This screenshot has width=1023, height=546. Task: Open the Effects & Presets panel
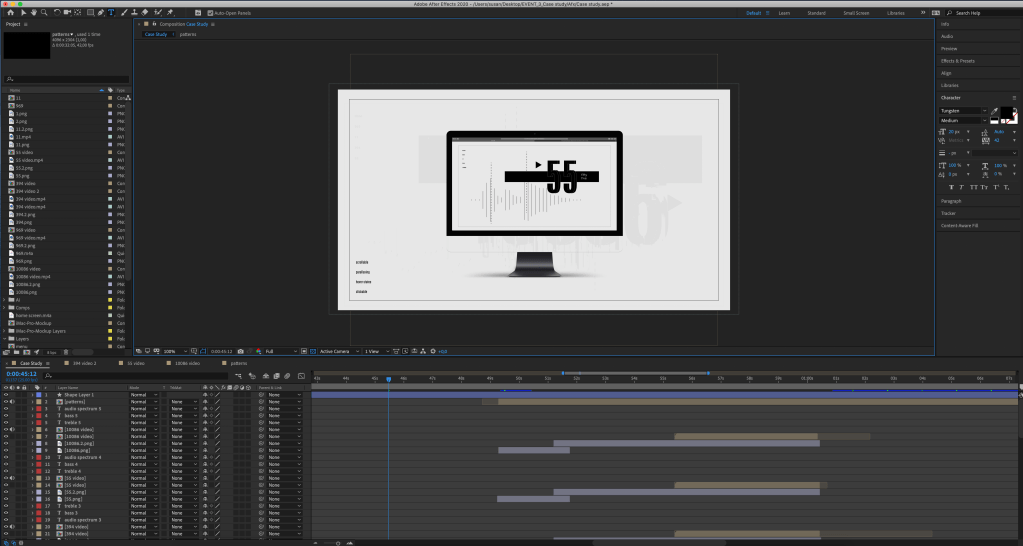[x=958, y=61]
